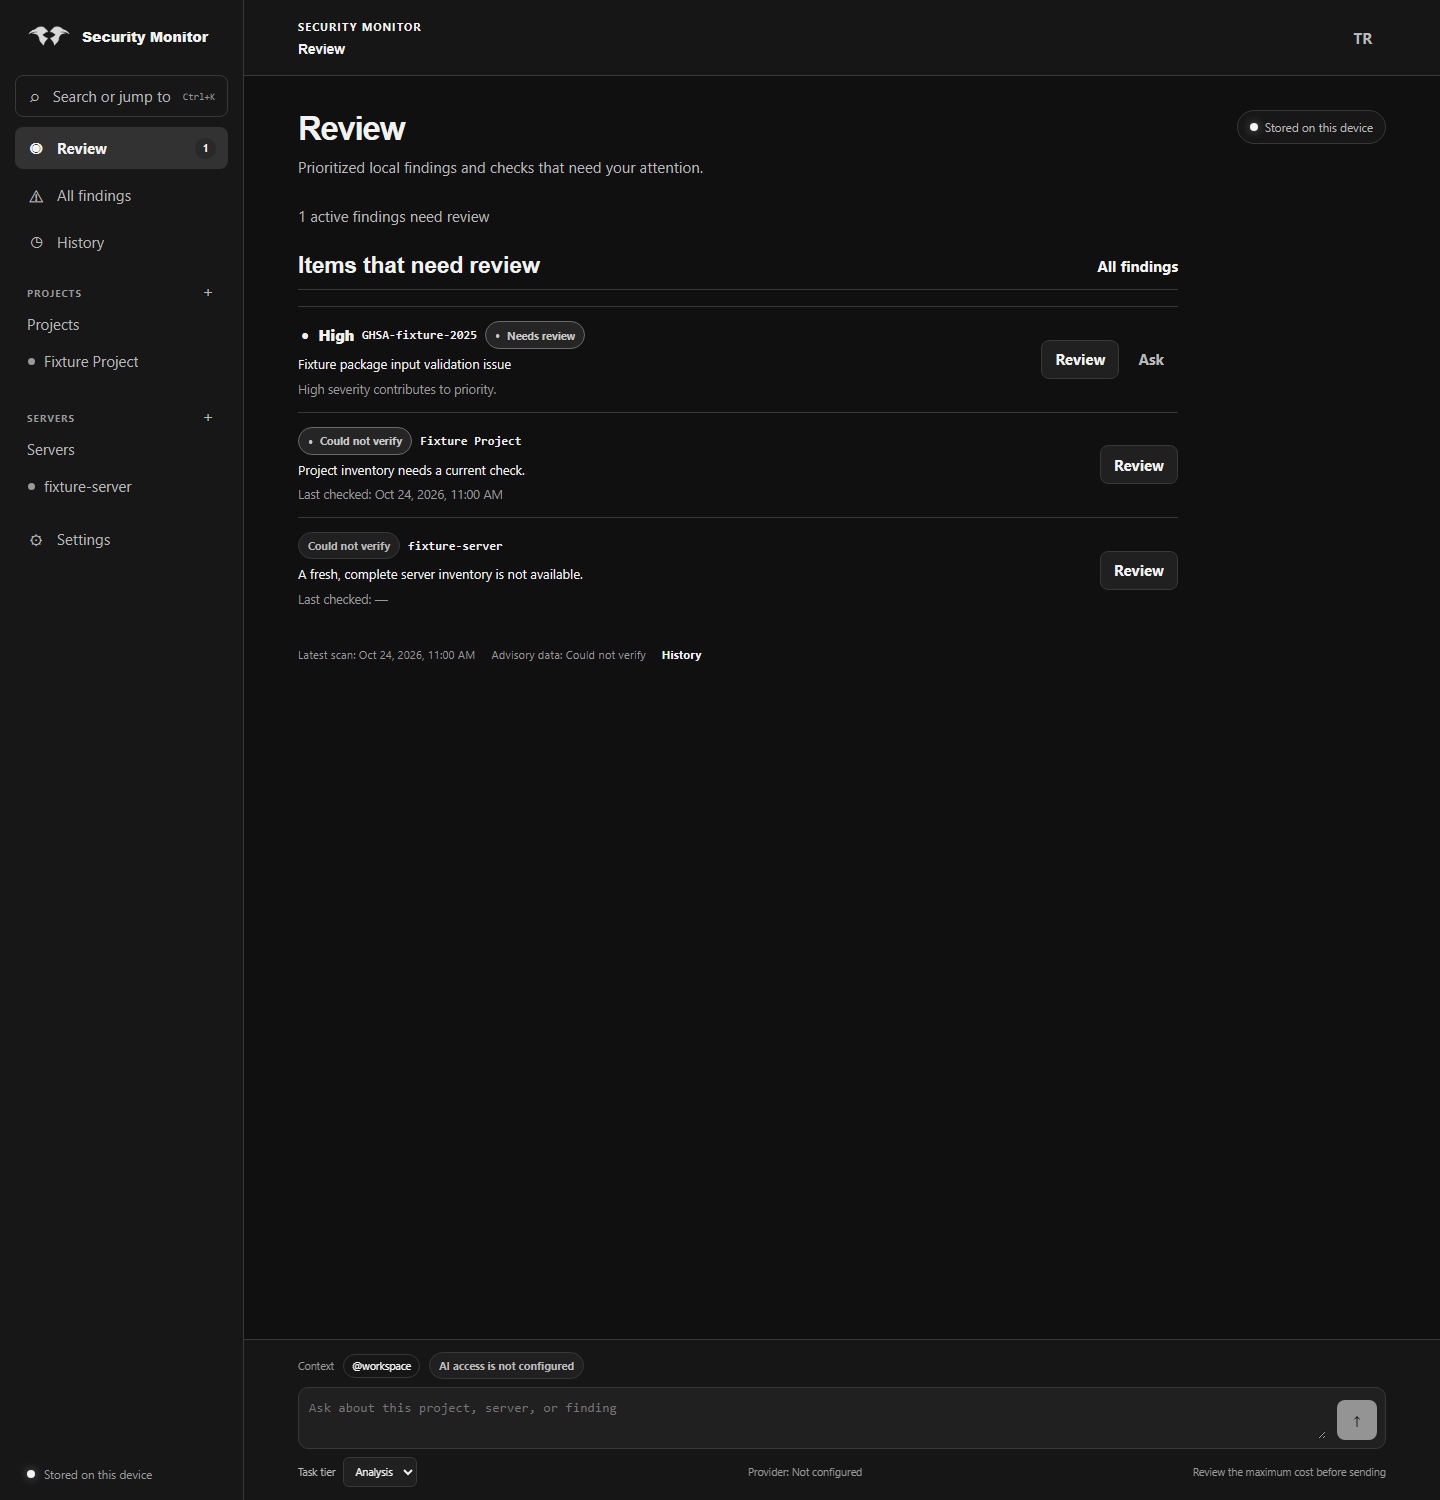Open Settings in the sidebar
The width and height of the screenshot is (1440, 1500).
[121, 540]
